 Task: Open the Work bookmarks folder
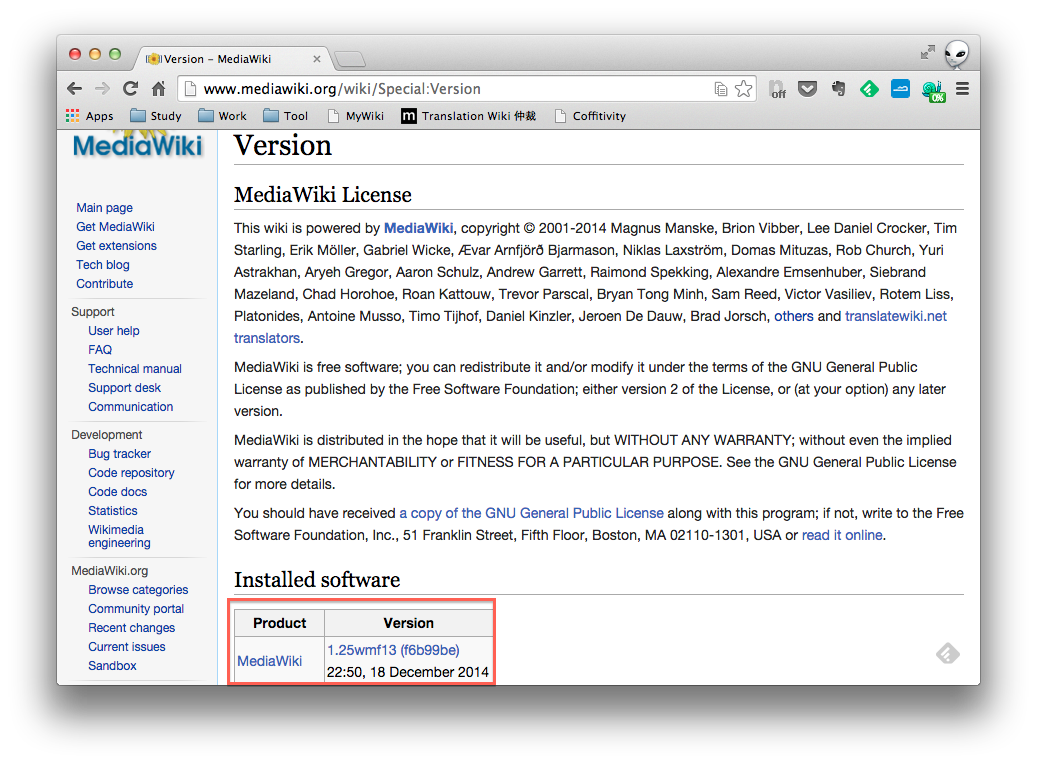[x=223, y=116]
